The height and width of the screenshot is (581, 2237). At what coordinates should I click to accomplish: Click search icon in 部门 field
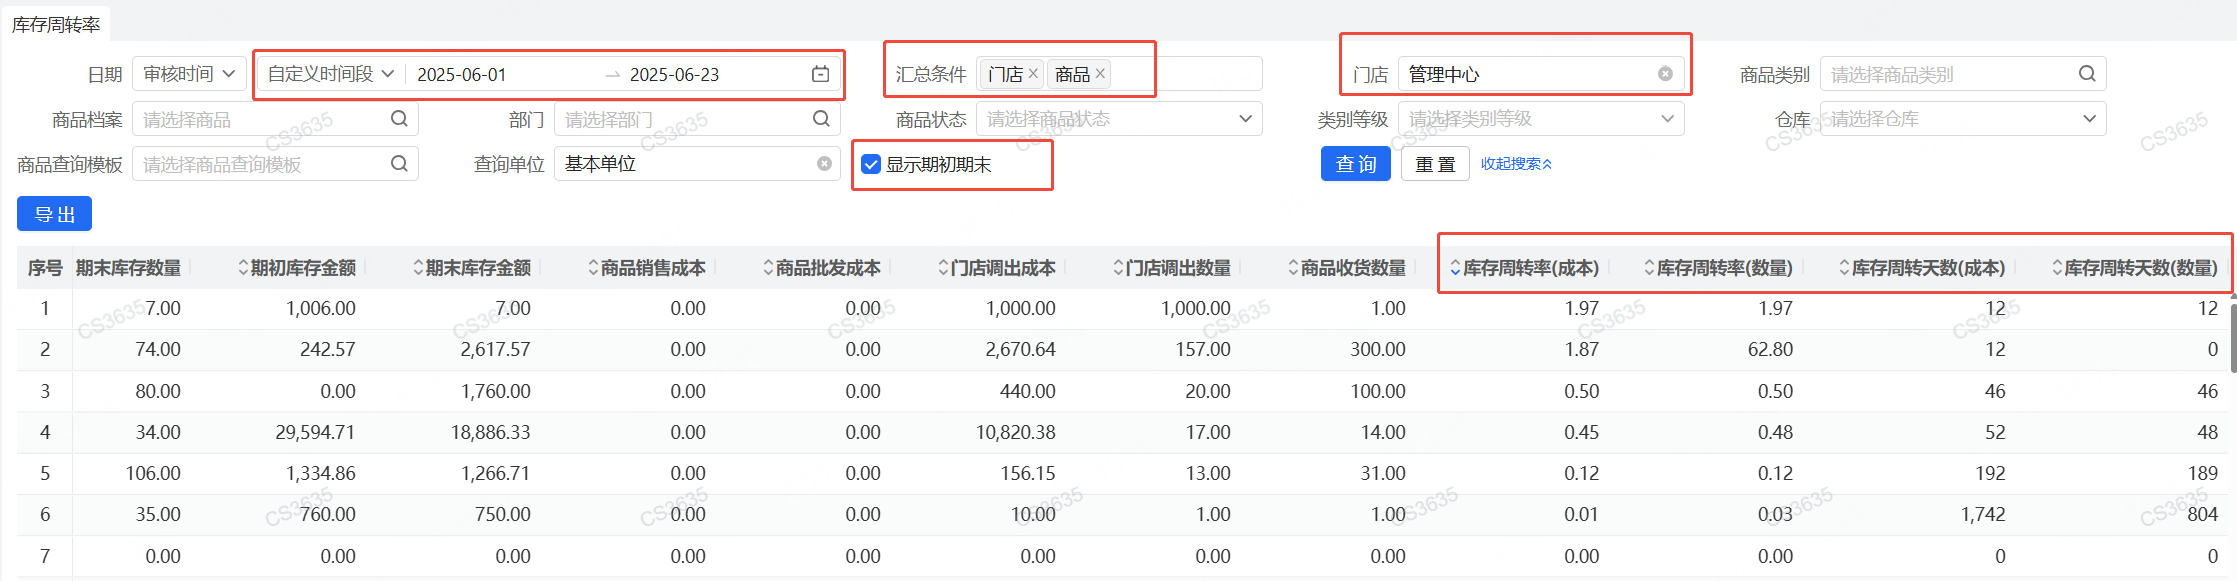pos(821,119)
